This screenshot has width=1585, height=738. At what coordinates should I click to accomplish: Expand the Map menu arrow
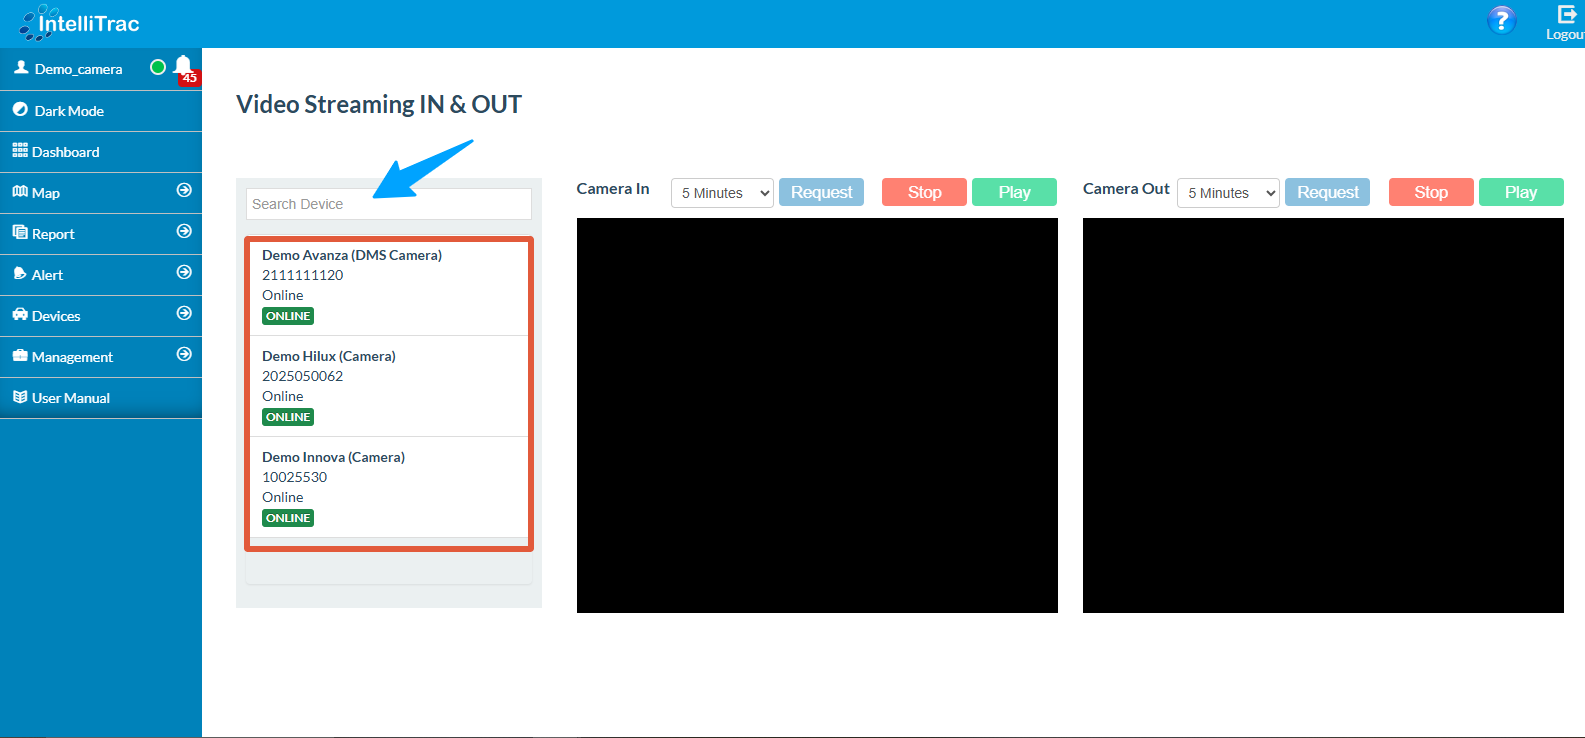pos(184,190)
